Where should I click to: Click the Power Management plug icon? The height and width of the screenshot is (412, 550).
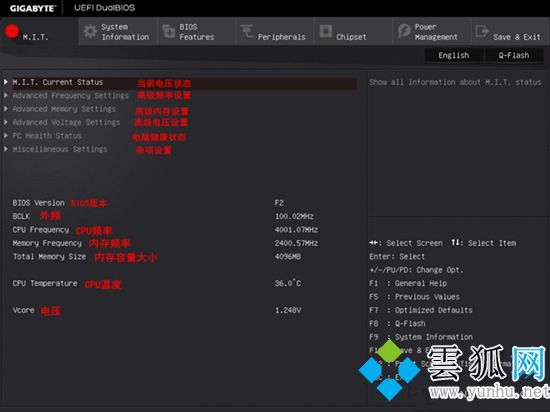(404, 31)
